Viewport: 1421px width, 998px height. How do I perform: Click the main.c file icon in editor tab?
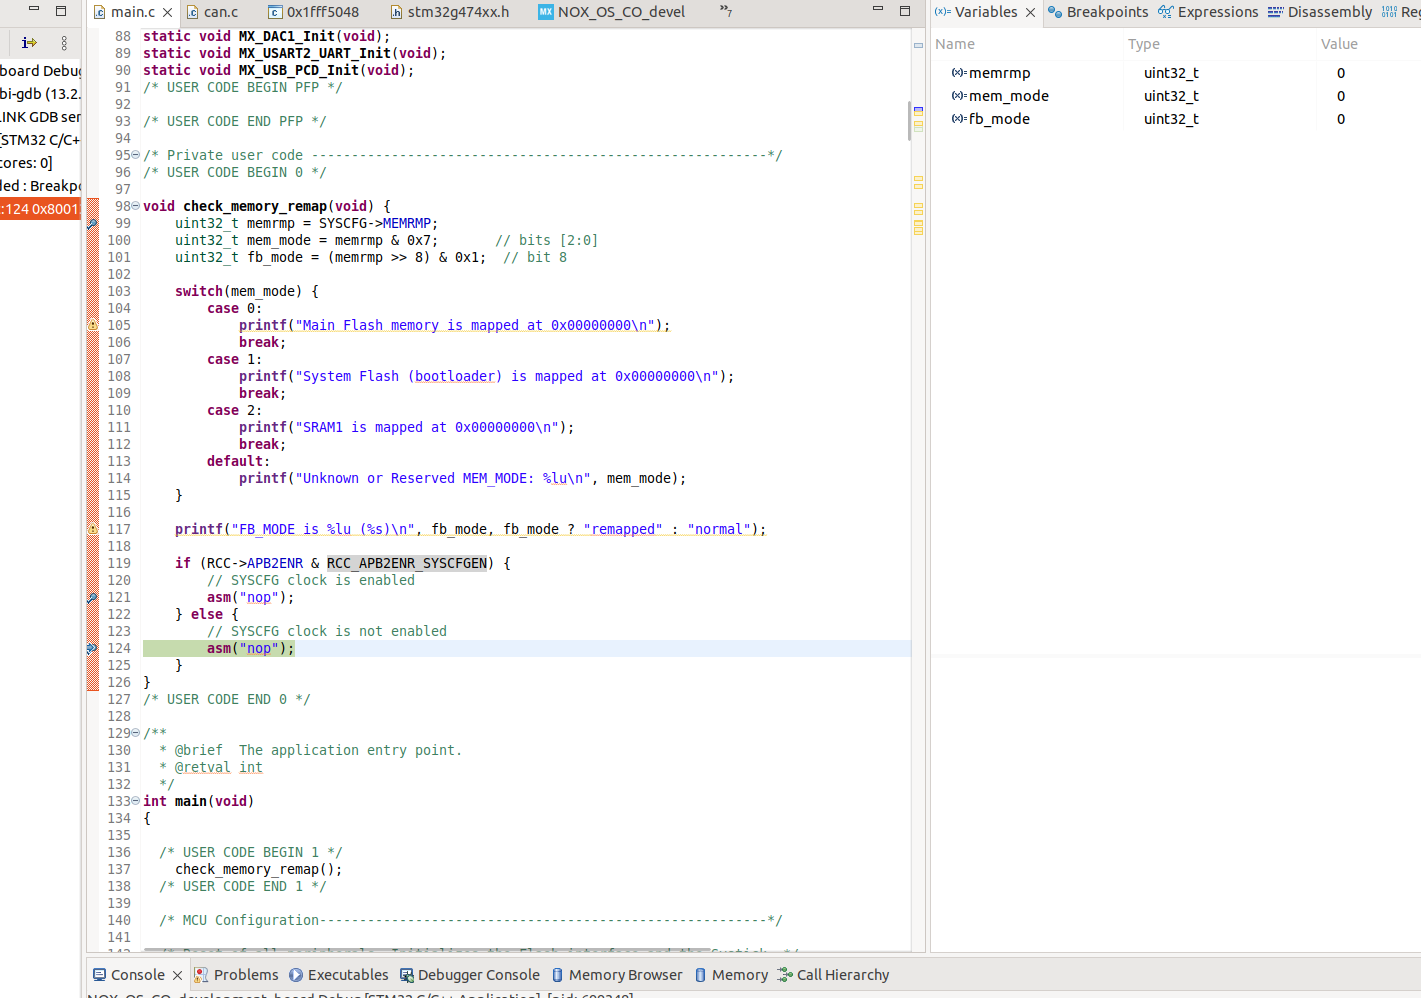(x=102, y=12)
